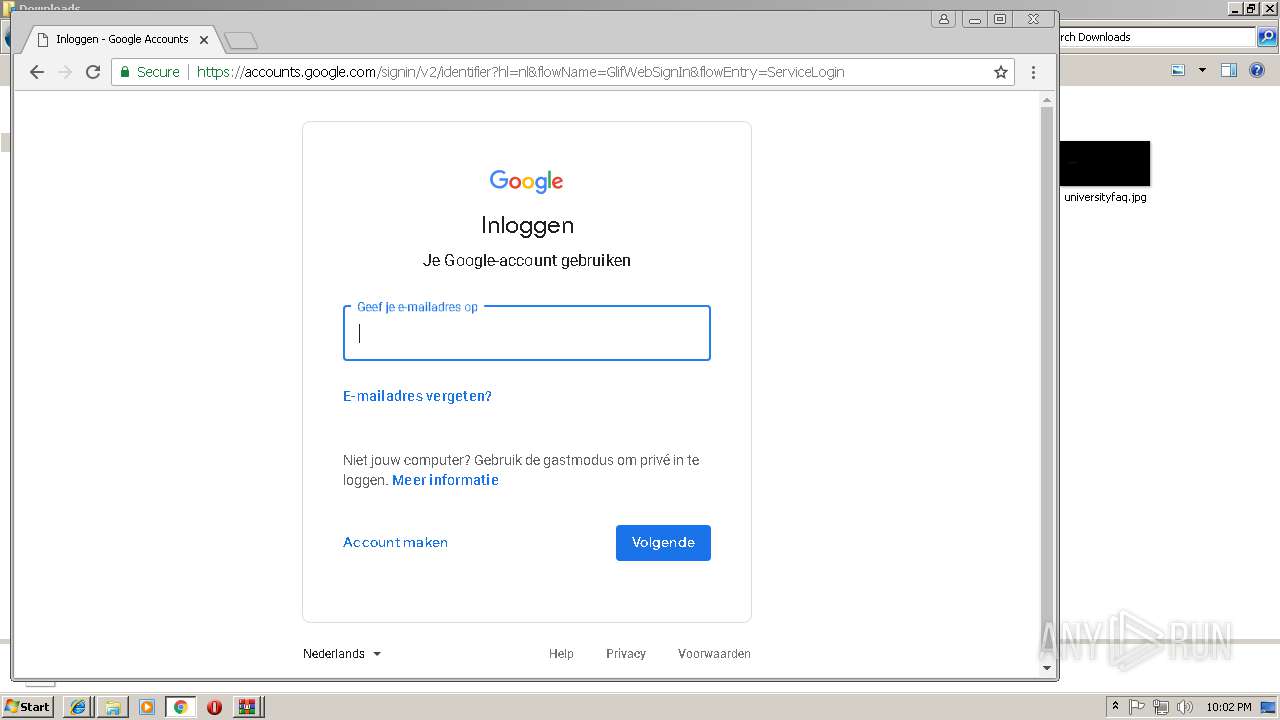Click the Chrome address bar URL
Image resolution: width=1280 pixels, height=720 pixels.
[x=520, y=72]
